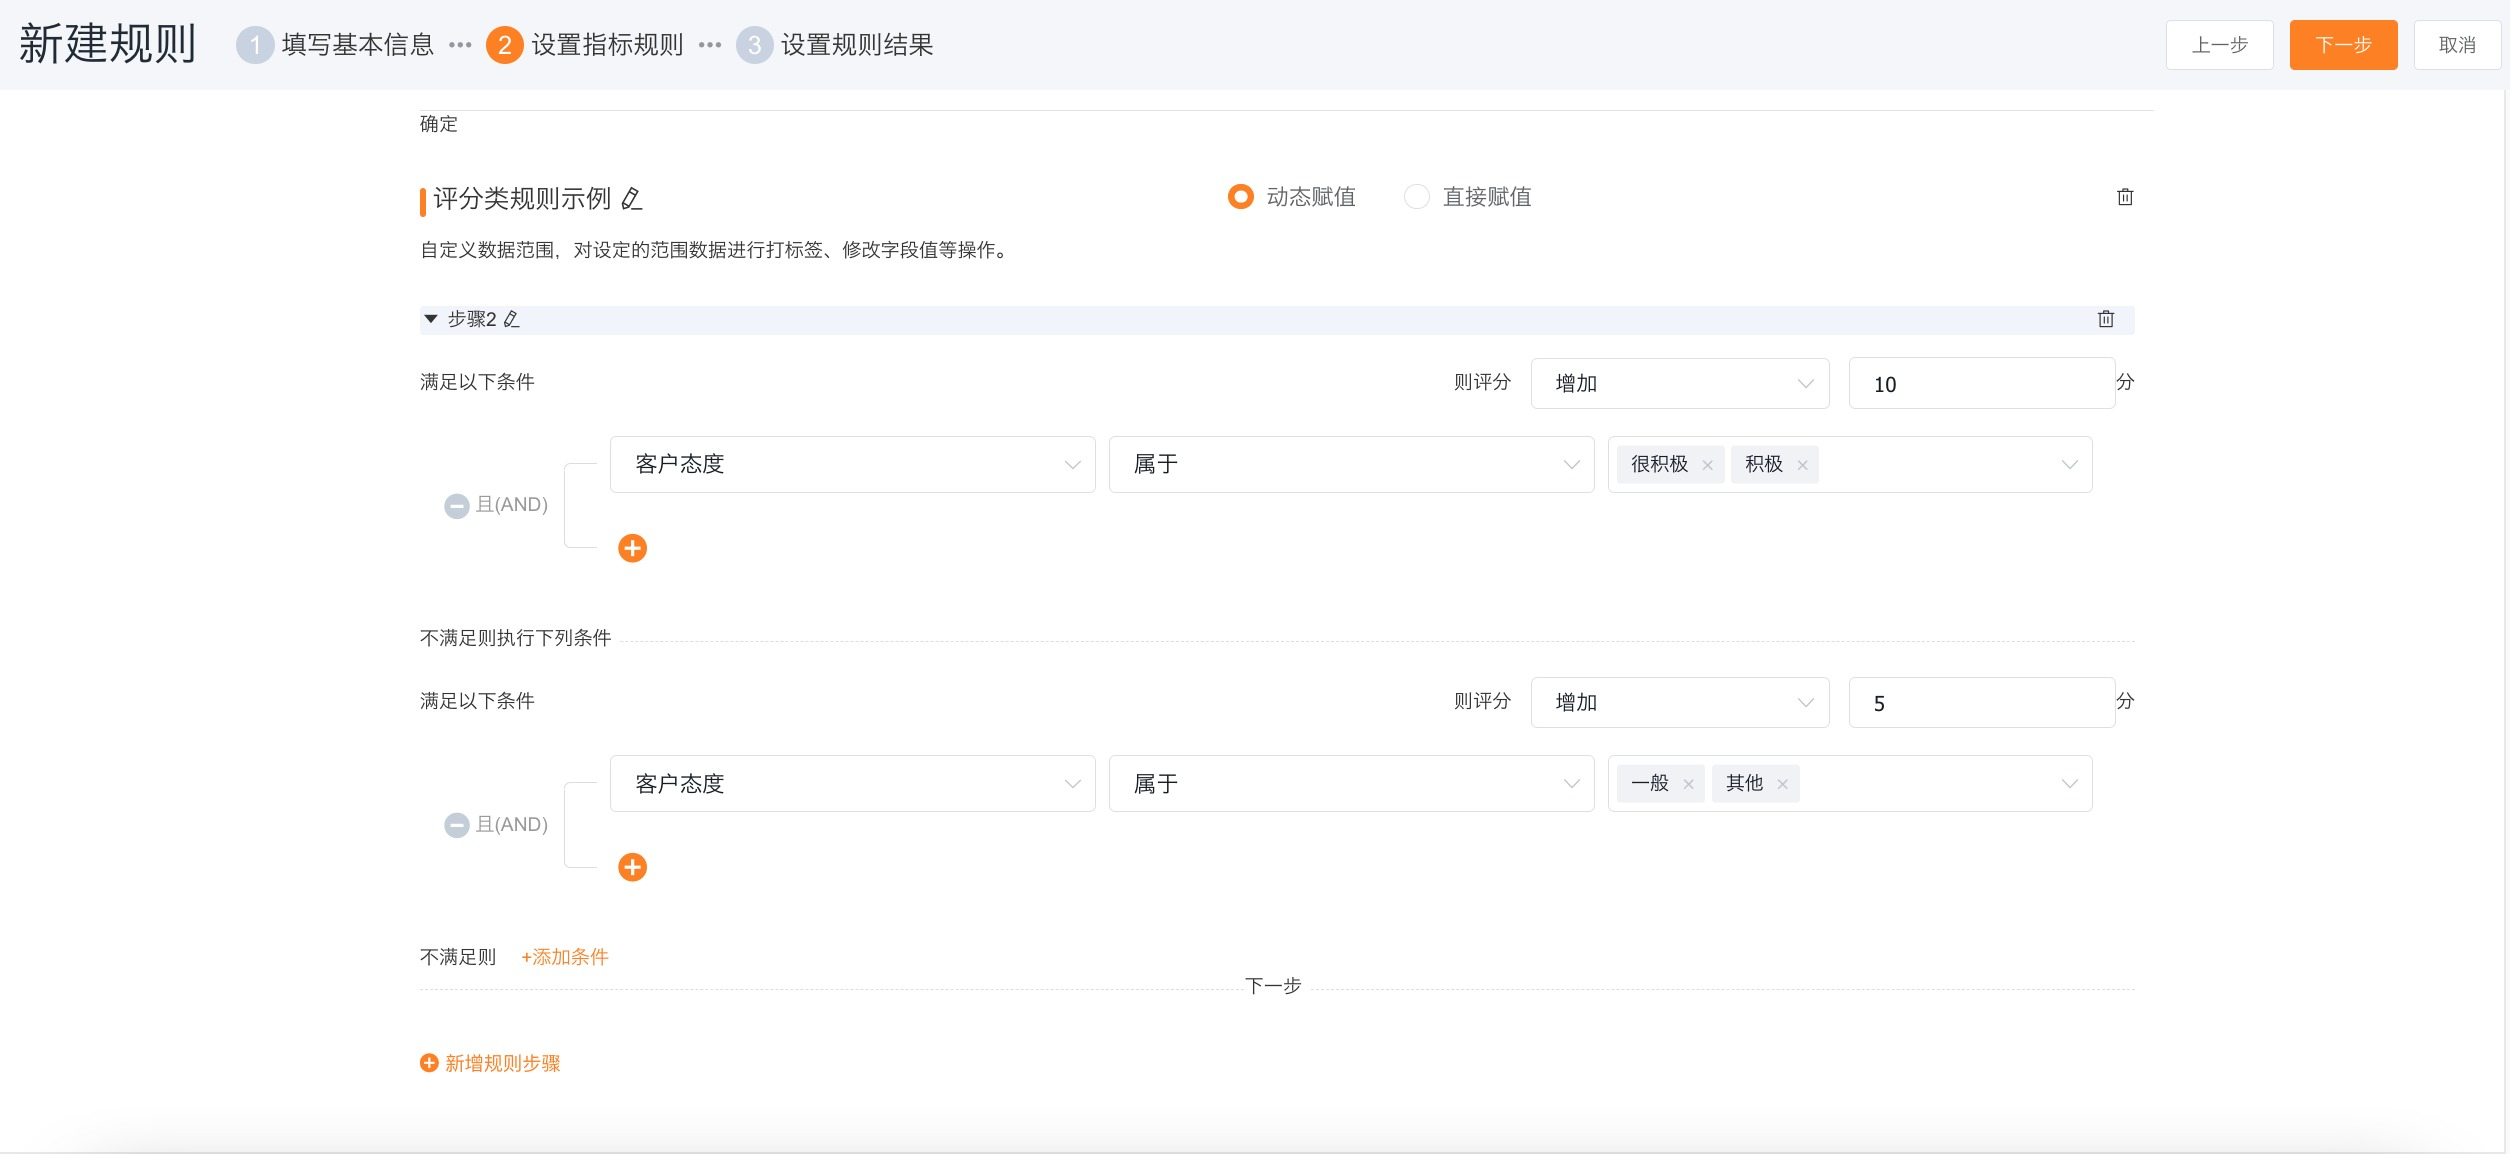This screenshot has width=2510, height=1154.
Task: Go to step 2 设置指标规则
Action: click(x=585, y=45)
